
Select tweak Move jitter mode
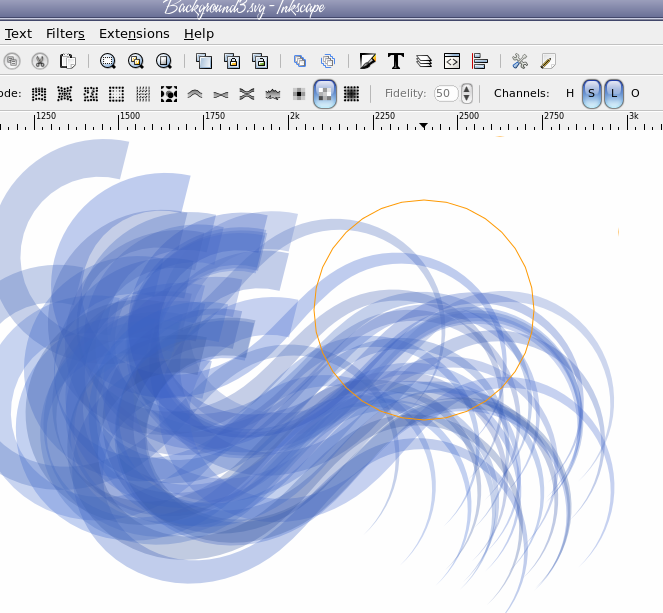coord(90,93)
